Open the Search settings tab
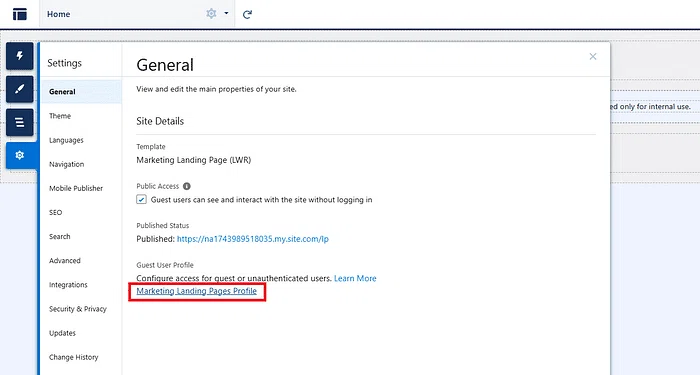The height and width of the screenshot is (375, 700). point(81,237)
